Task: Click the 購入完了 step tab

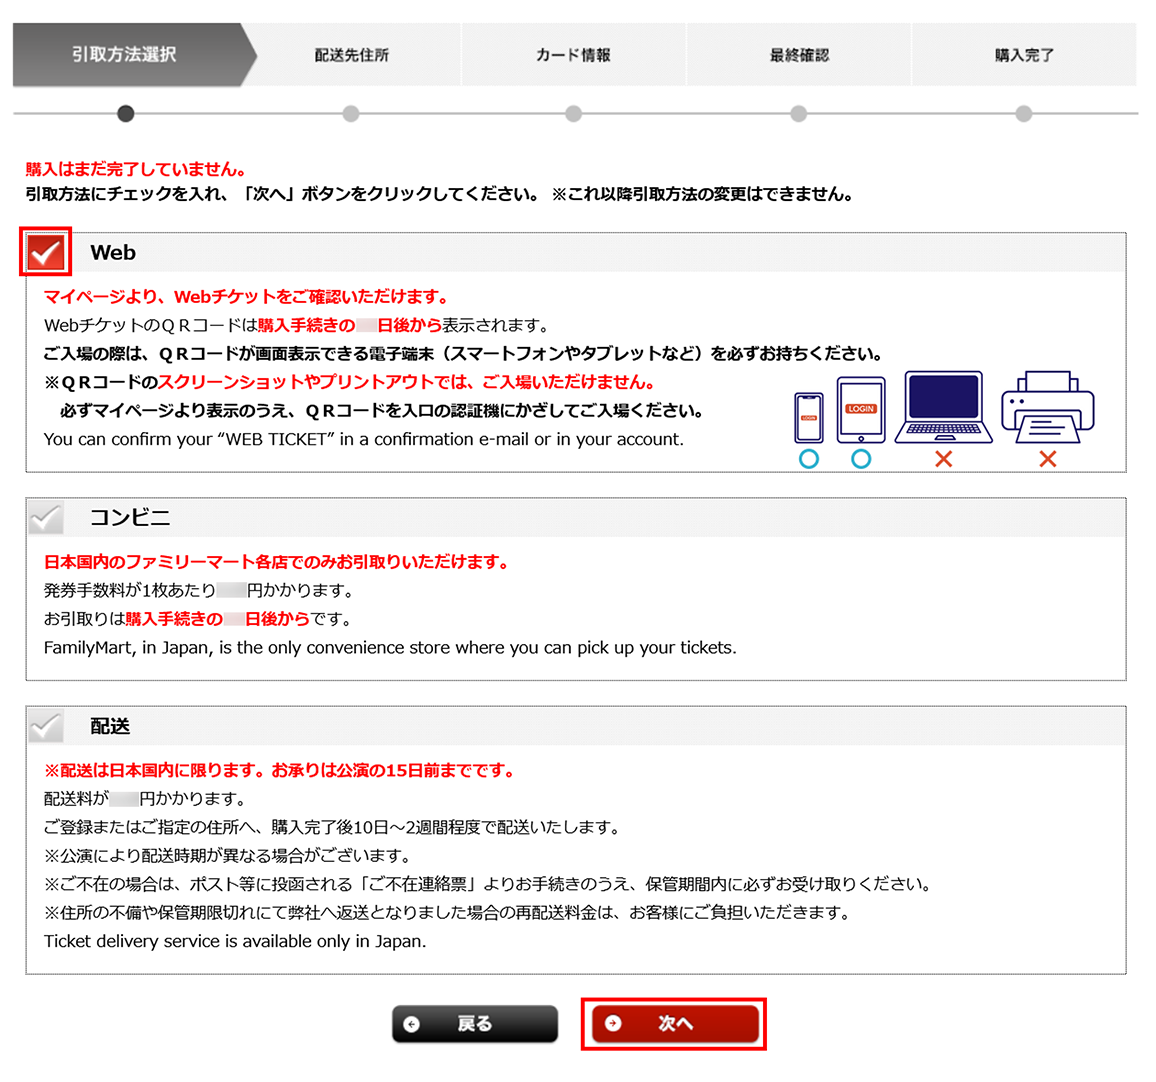Action: pos(1023,55)
